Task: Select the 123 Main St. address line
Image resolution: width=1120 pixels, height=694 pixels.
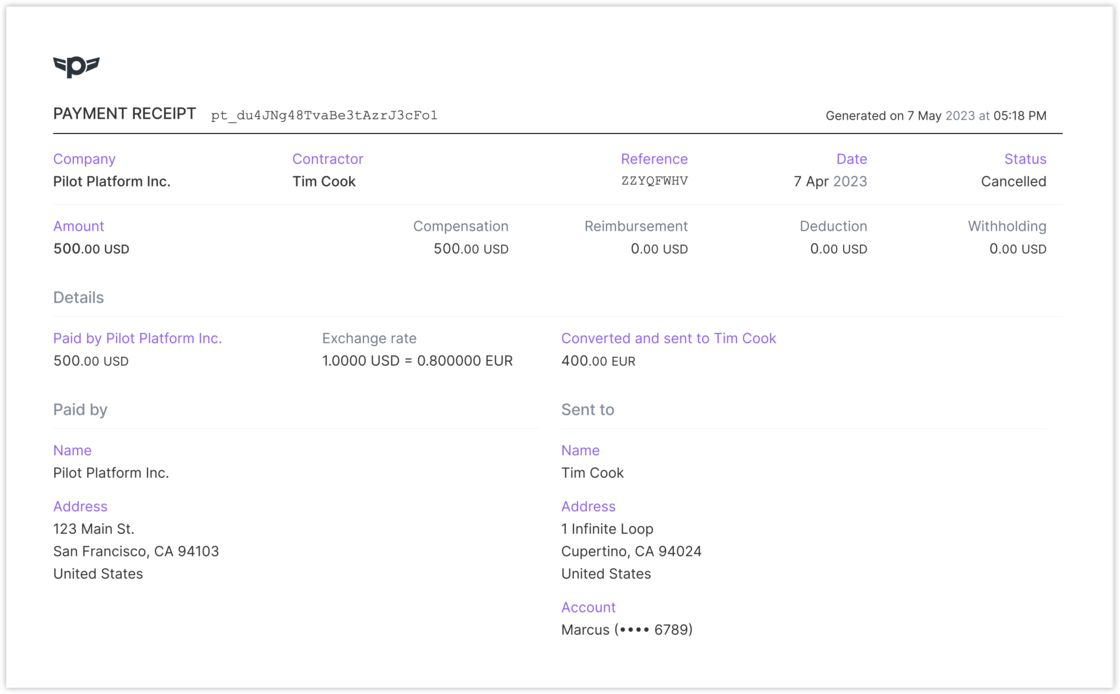Action: 94,529
